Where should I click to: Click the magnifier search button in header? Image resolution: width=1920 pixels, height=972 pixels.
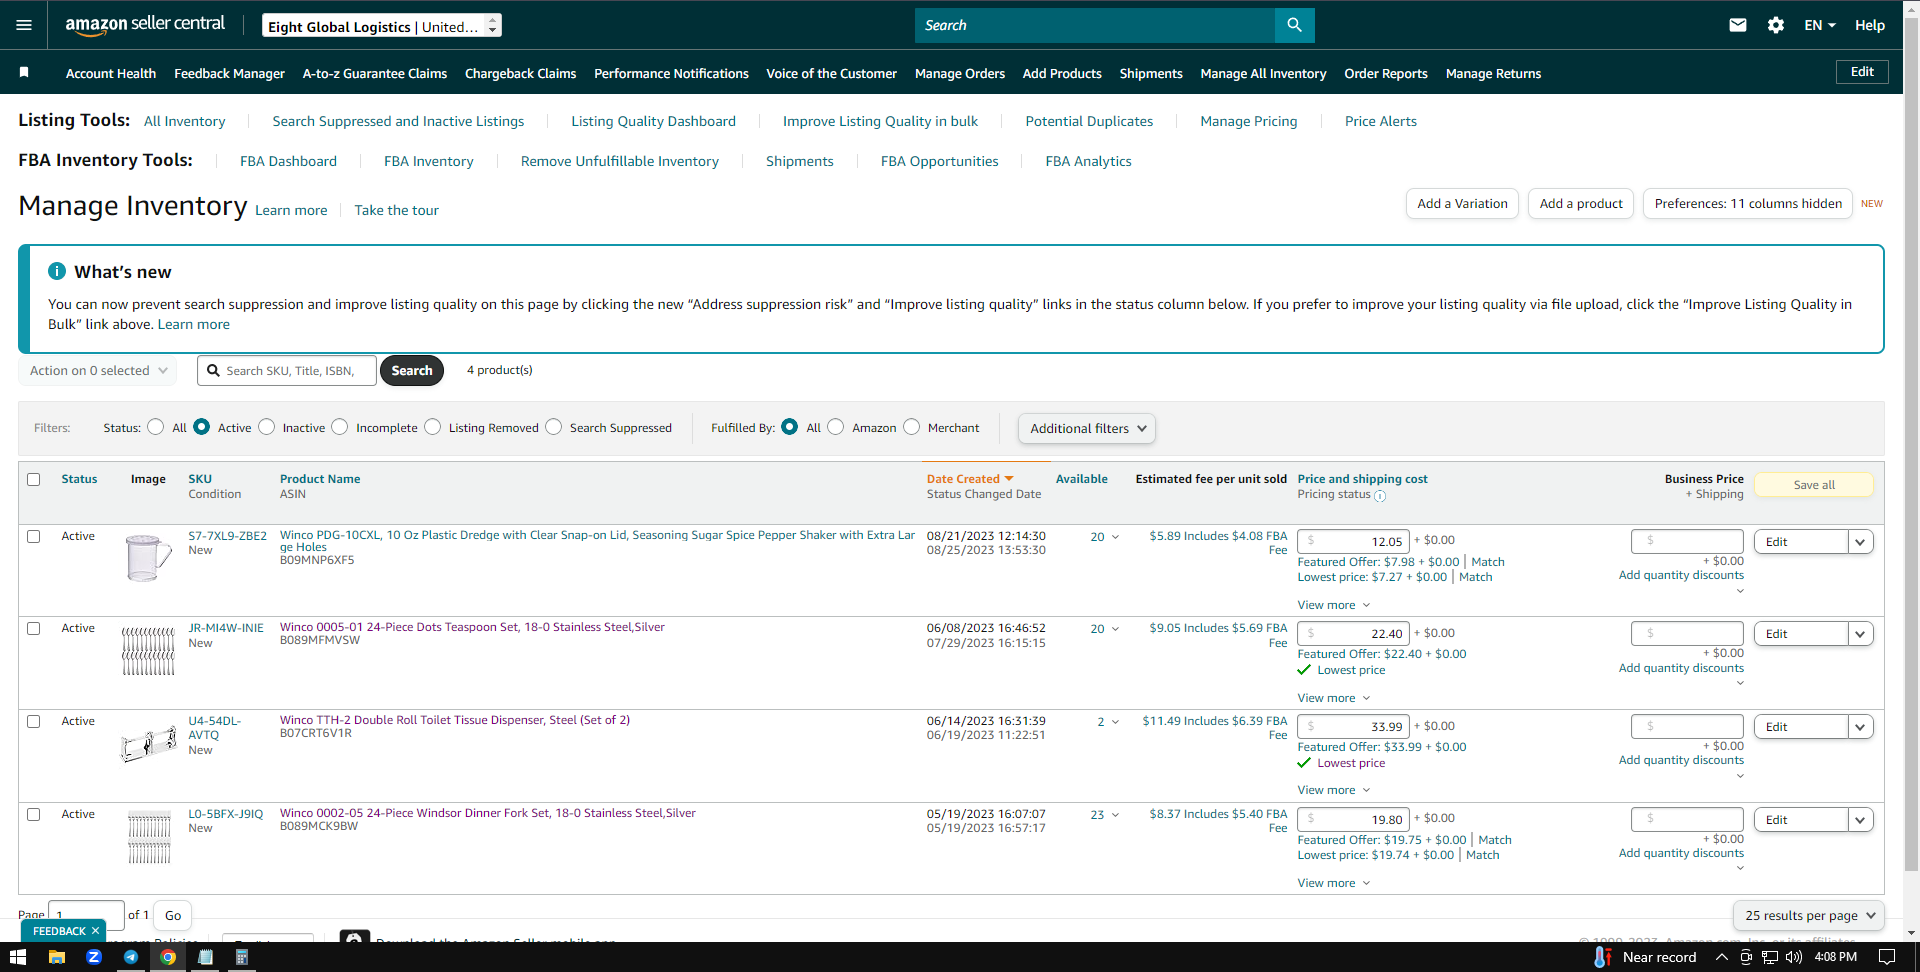coord(1294,25)
